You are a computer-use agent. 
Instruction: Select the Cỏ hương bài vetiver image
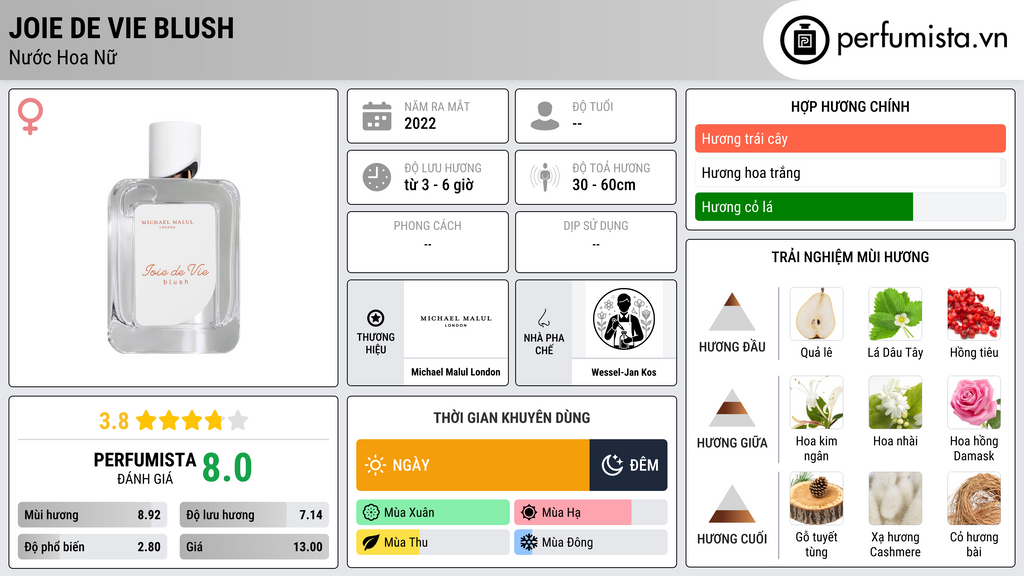974,499
